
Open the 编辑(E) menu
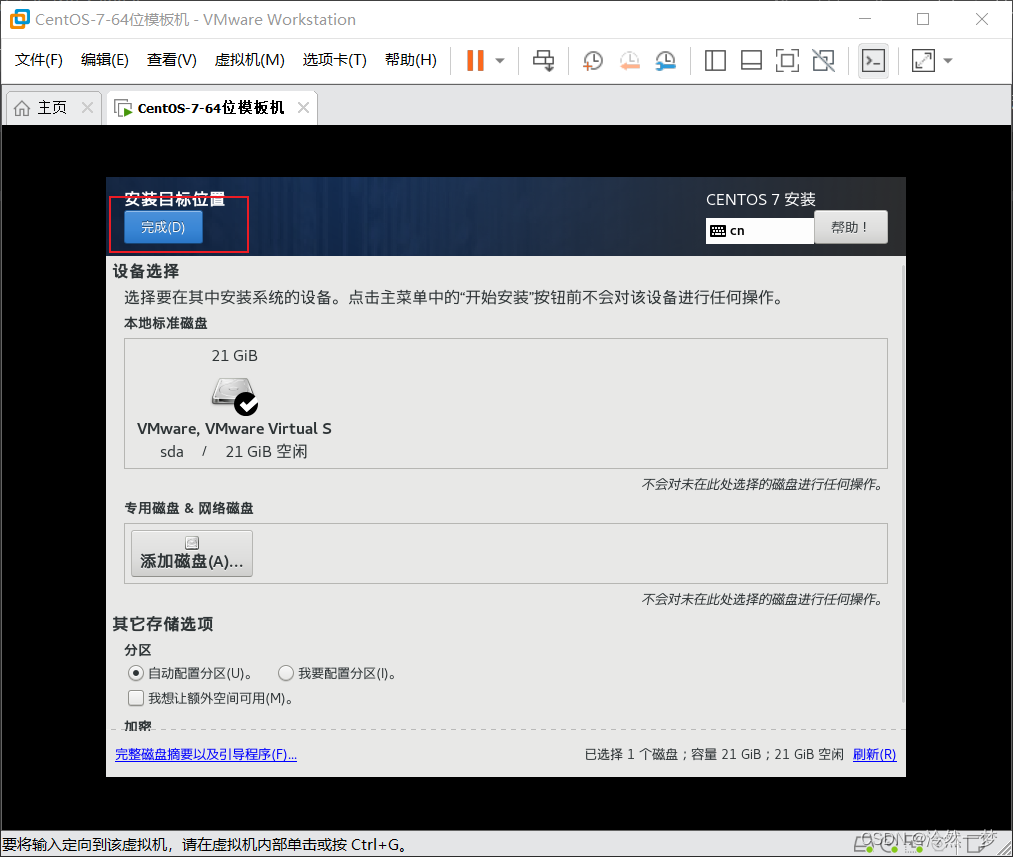105,60
